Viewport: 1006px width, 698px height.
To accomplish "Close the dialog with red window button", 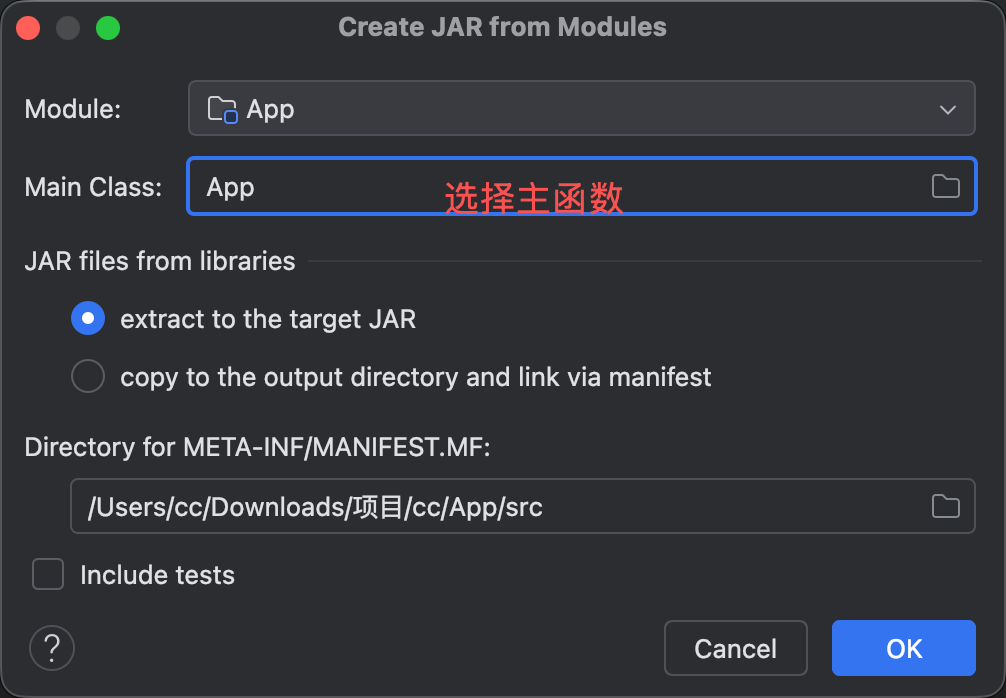I will [x=28, y=28].
